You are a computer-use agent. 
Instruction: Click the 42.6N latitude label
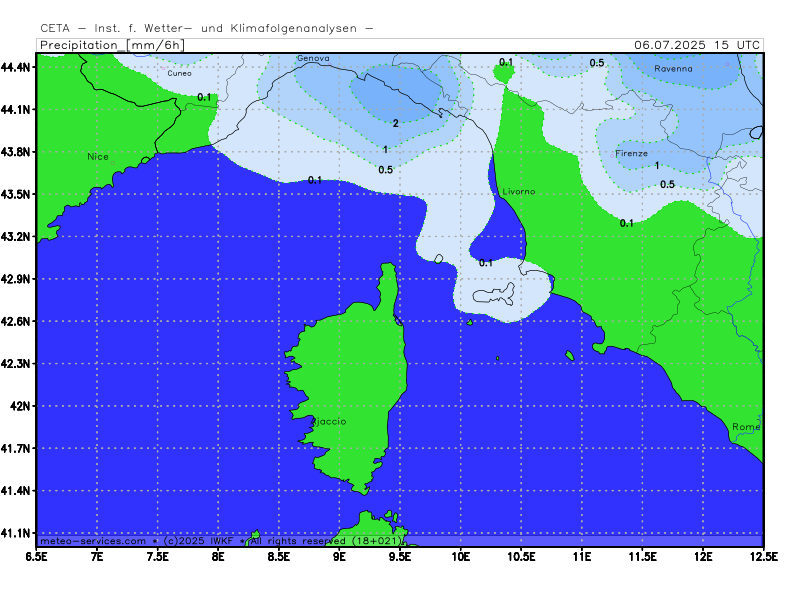click(18, 321)
